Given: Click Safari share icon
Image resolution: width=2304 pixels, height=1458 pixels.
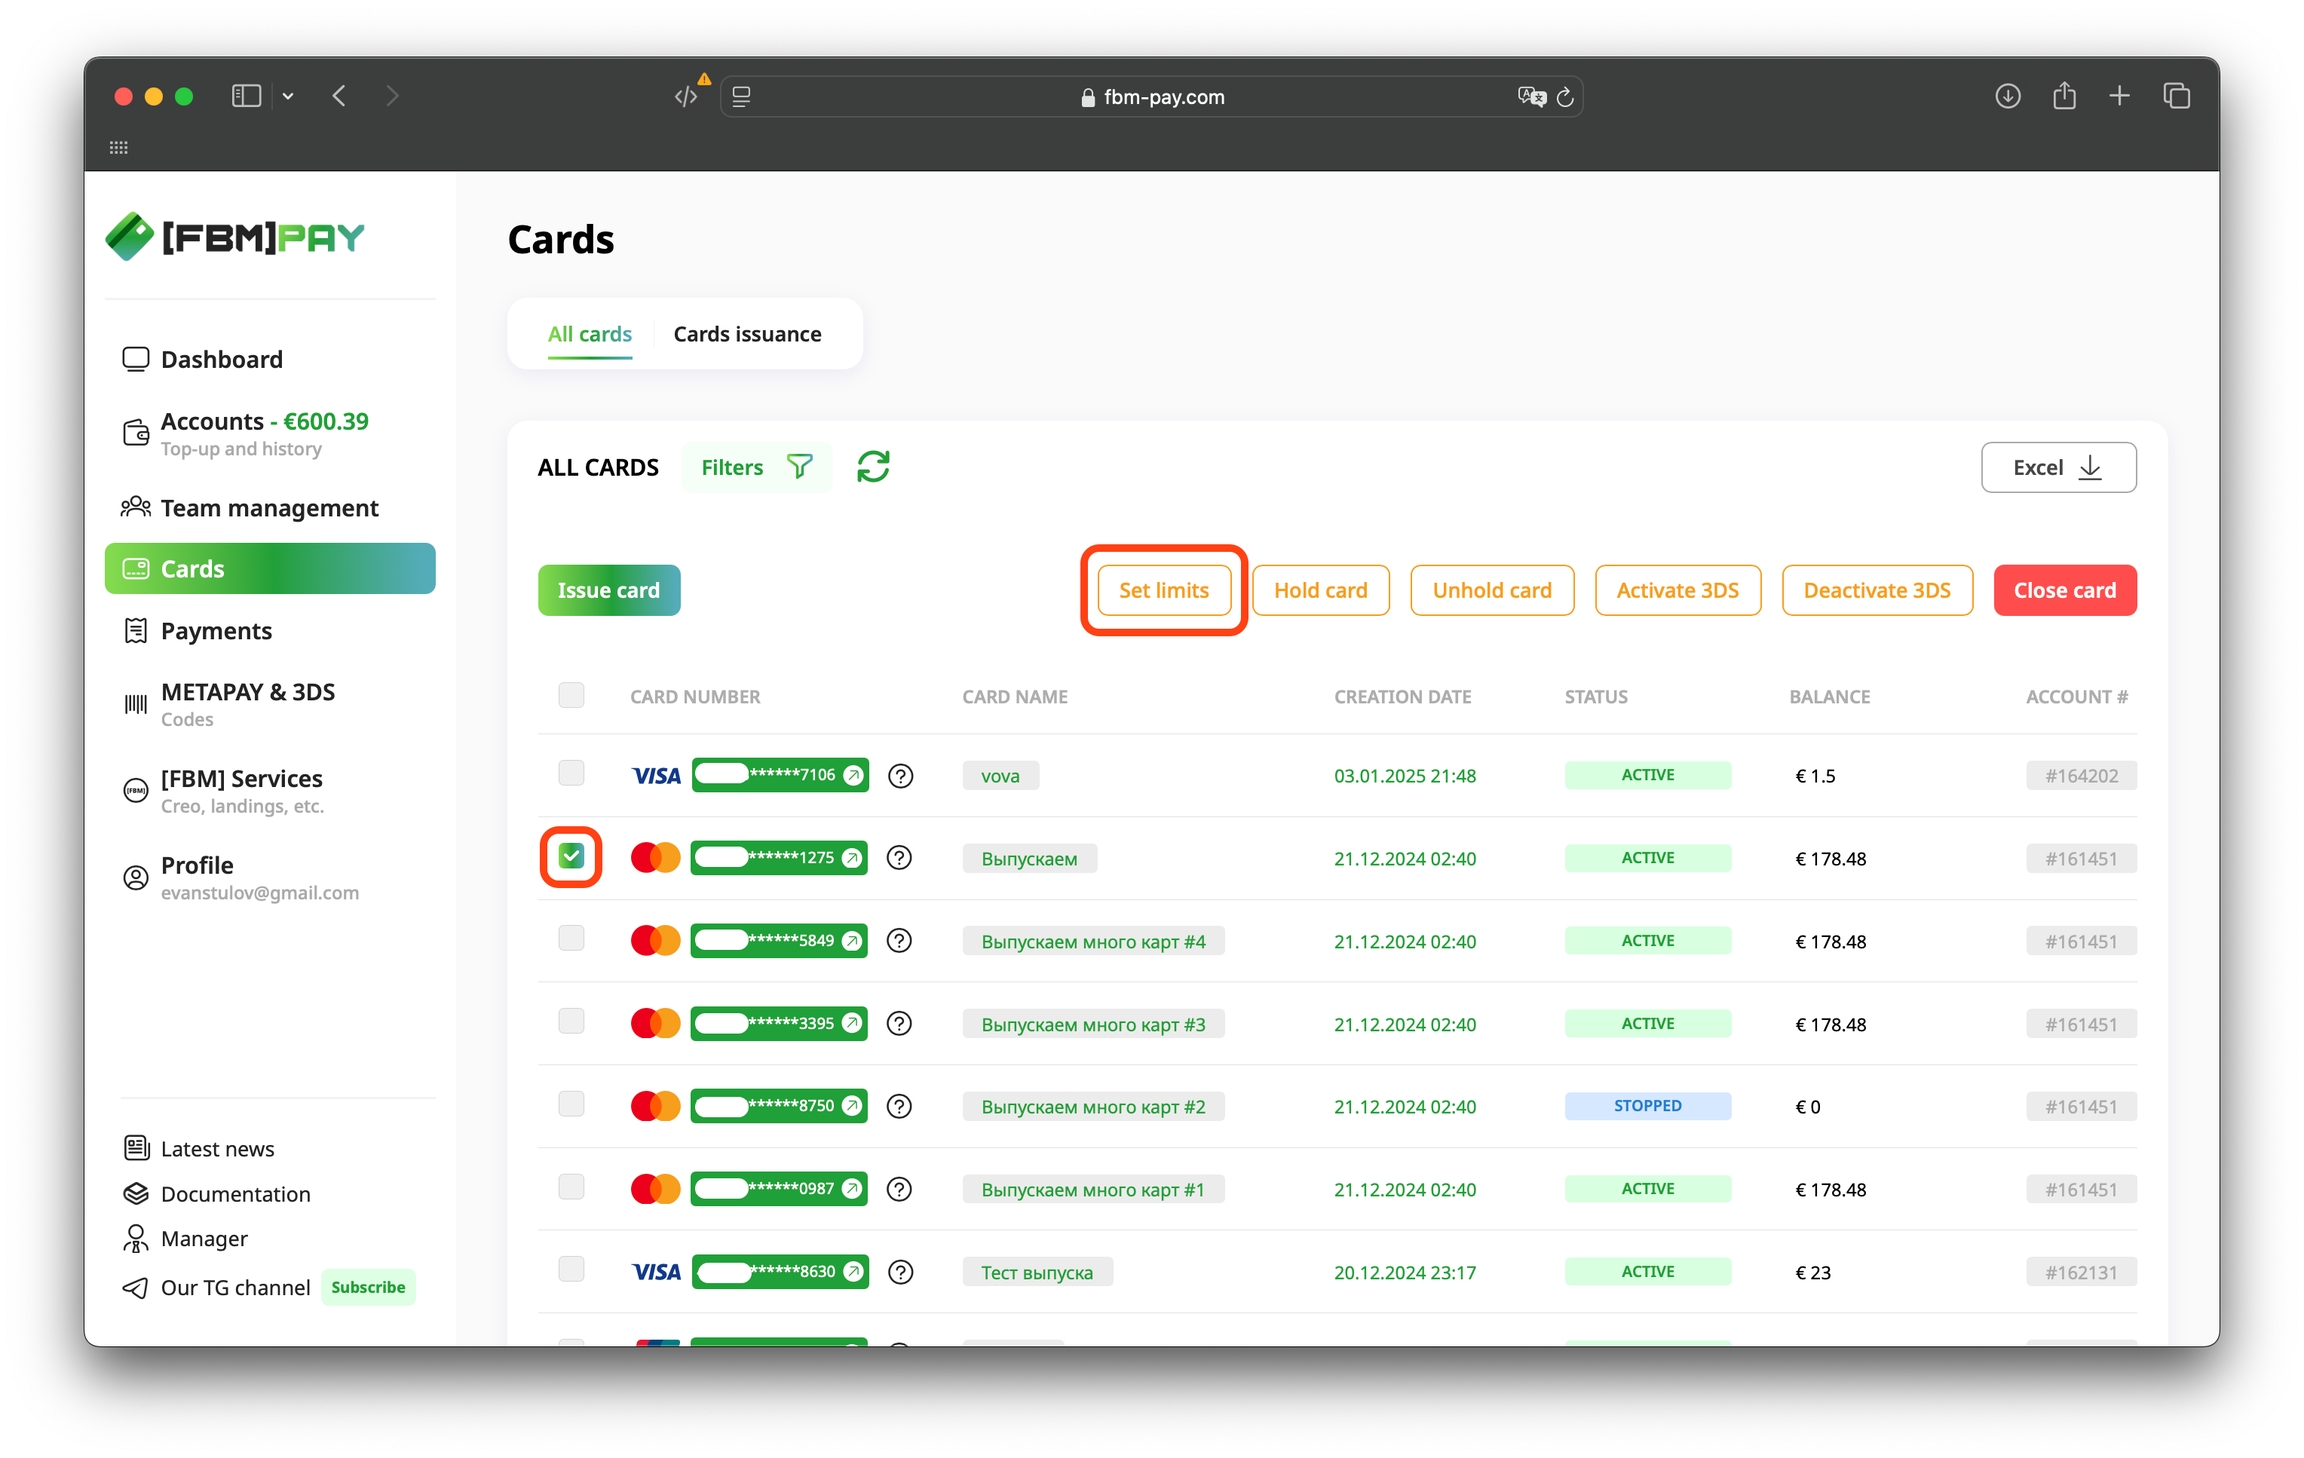Looking at the screenshot, I should (x=2064, y=96).
